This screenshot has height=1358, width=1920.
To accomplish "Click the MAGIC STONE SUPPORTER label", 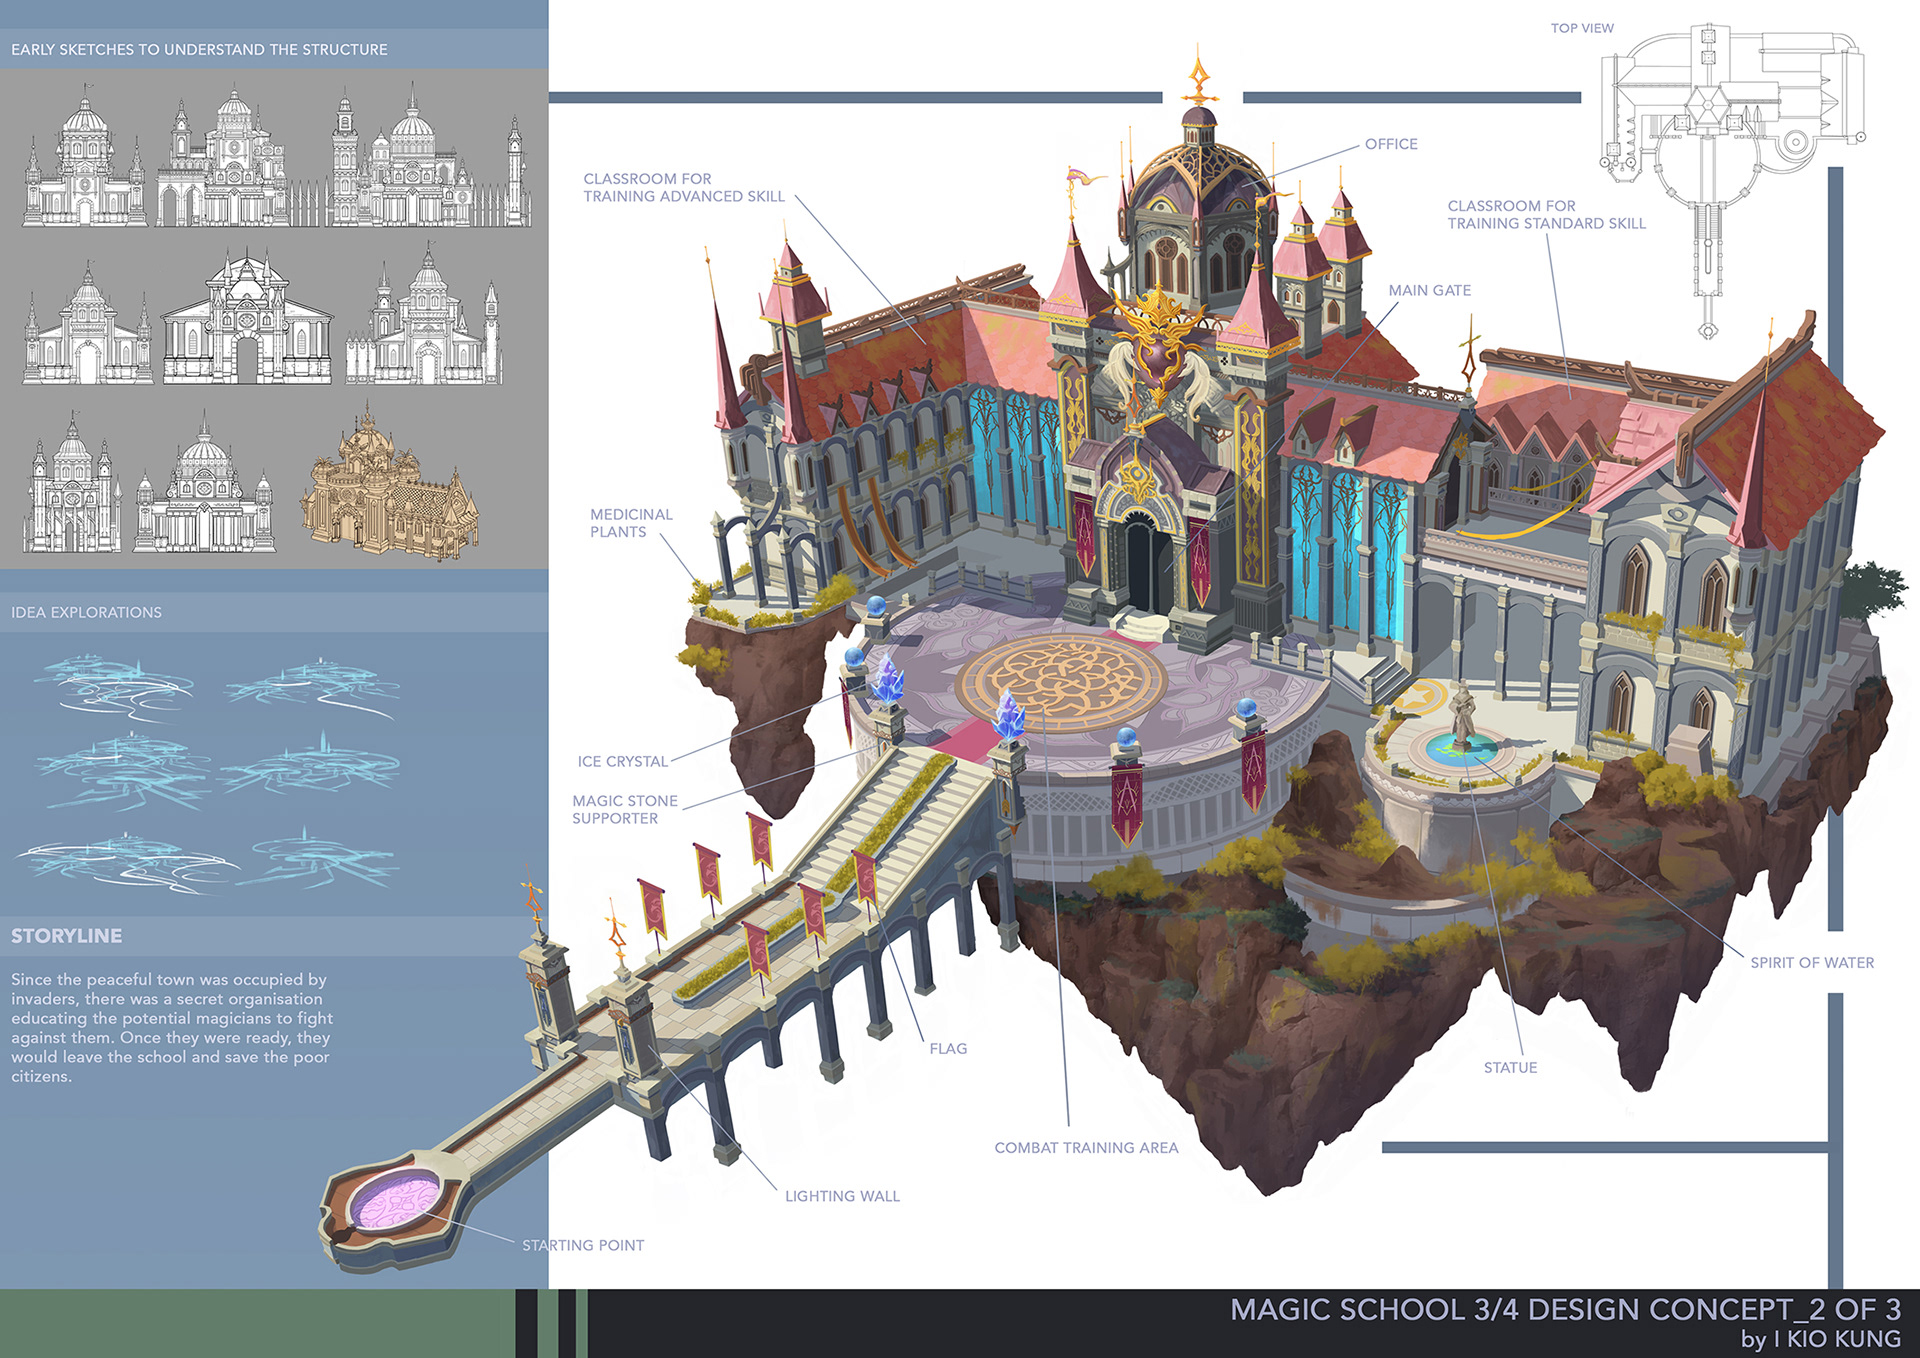I will 624,809.
